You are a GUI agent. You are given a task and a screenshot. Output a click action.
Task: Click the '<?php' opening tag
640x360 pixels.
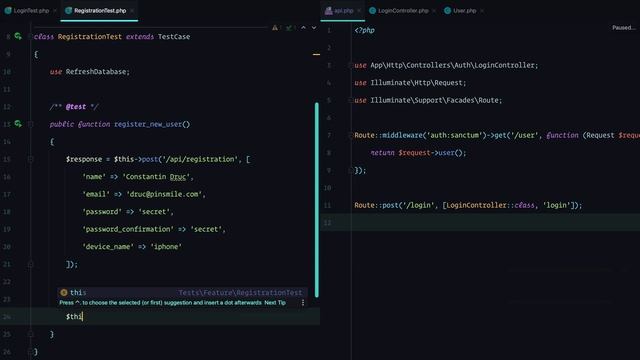point(364,30)
